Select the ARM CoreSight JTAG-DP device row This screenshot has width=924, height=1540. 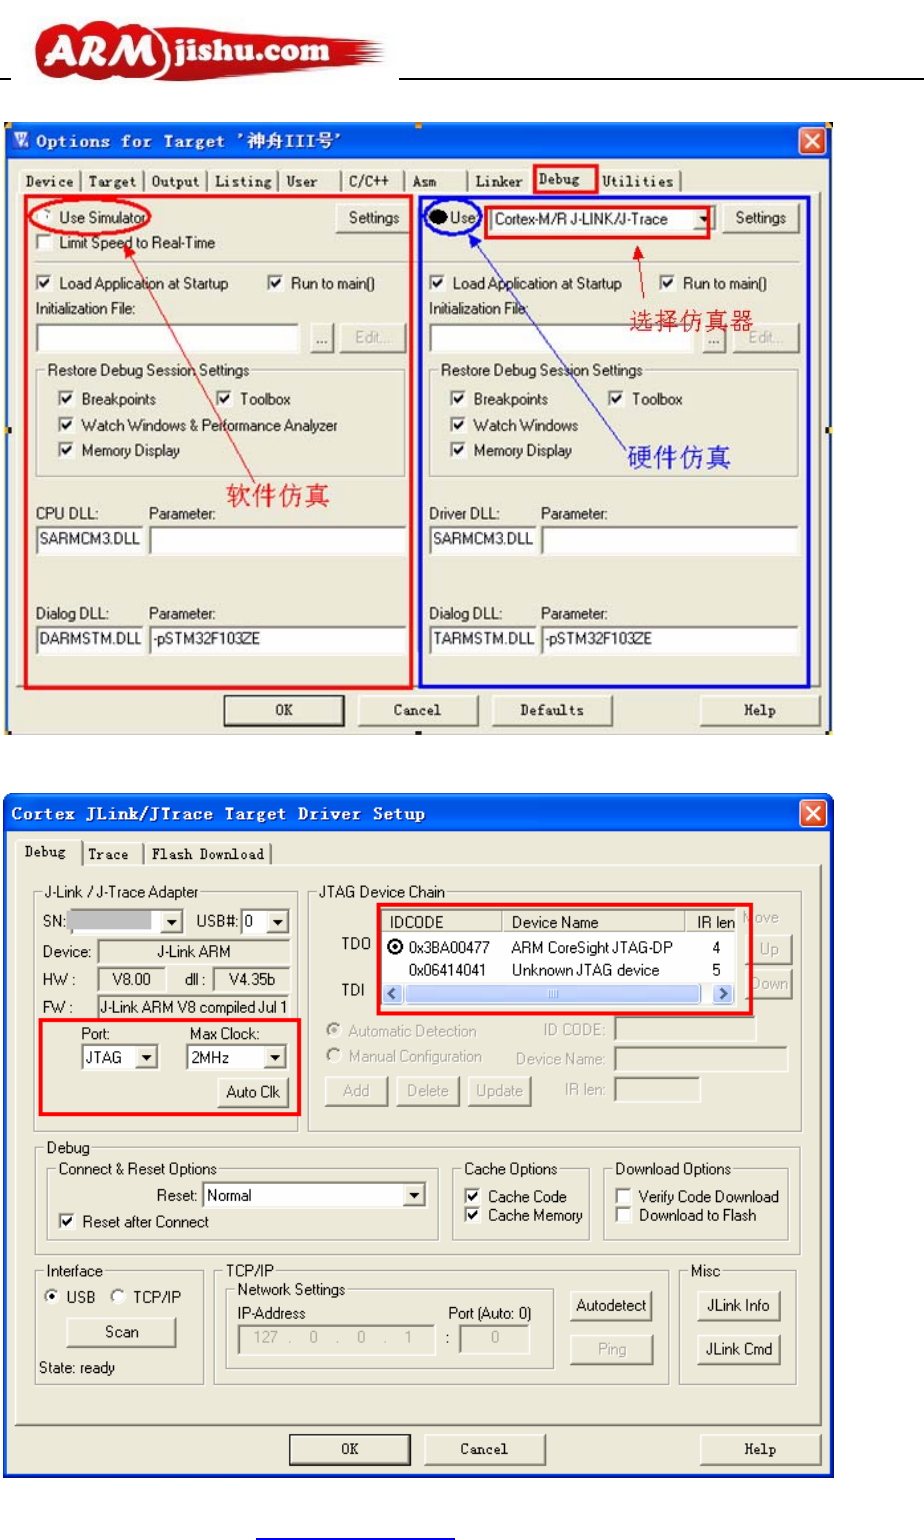pyautogui.click(x=560, y=947)
